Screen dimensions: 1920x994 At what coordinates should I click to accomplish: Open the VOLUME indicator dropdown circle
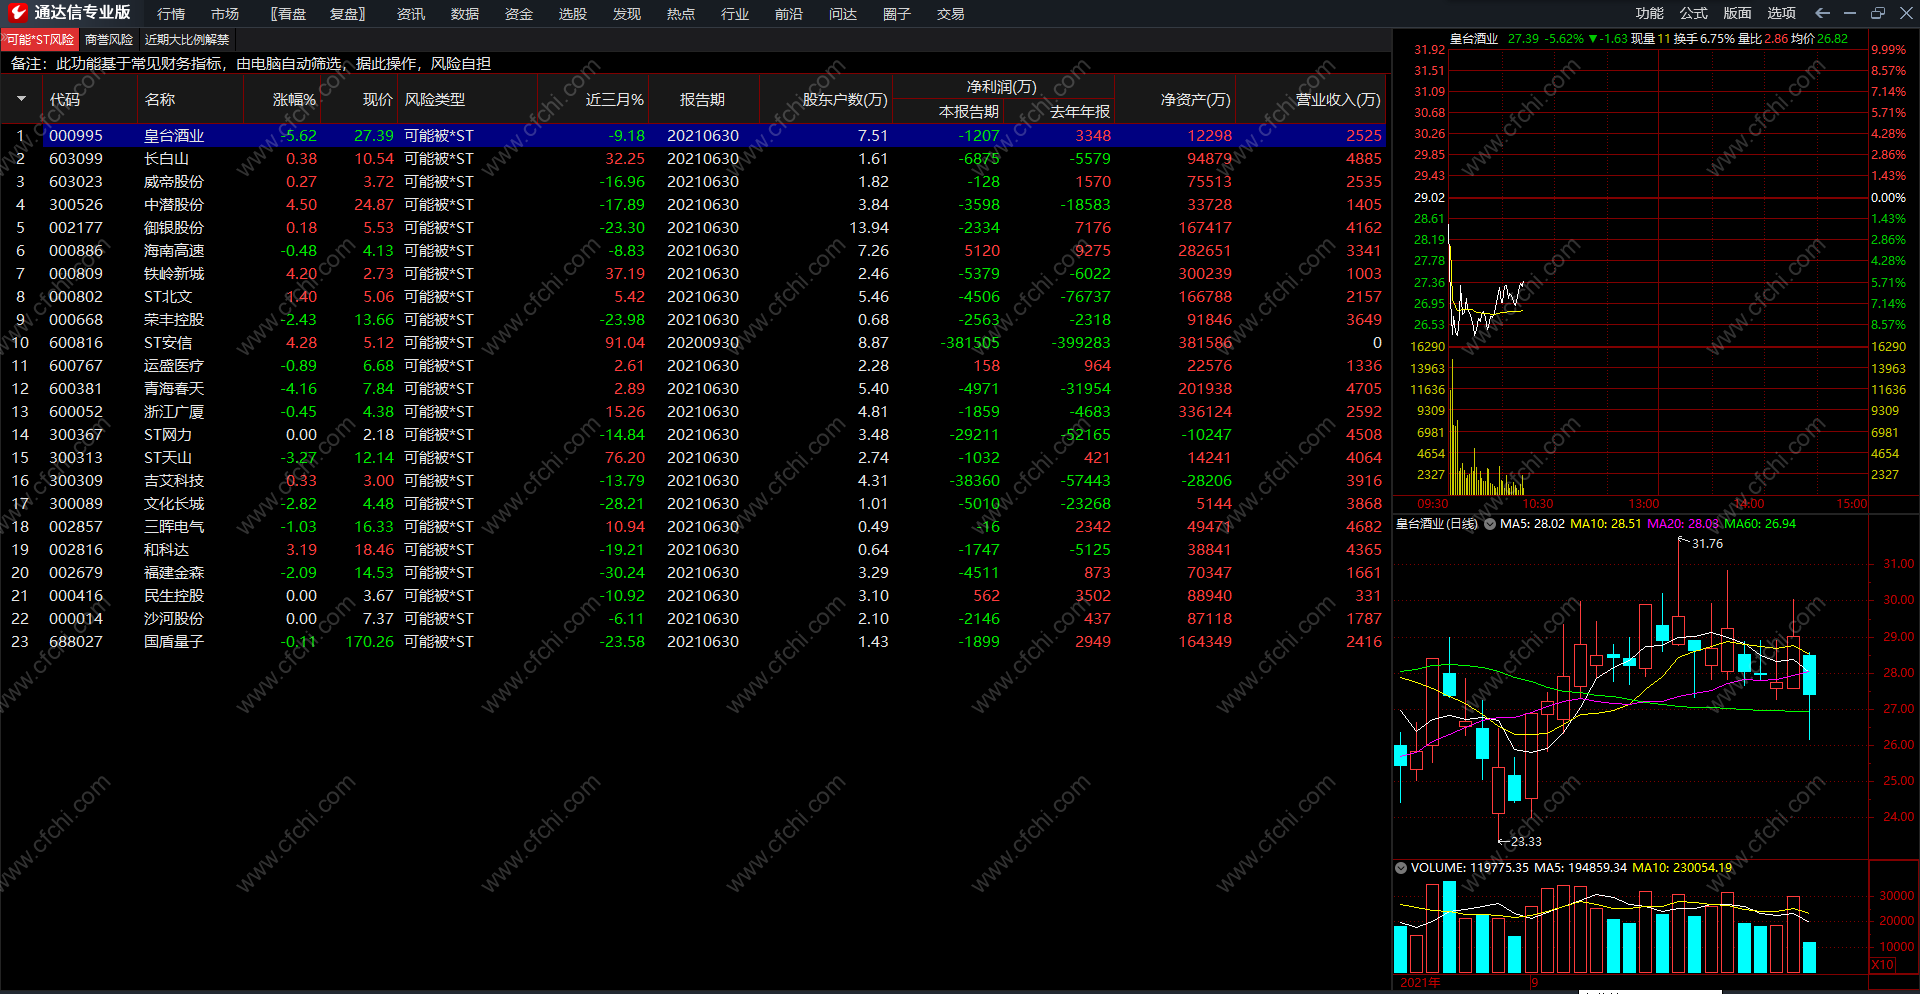point(1401,868)
